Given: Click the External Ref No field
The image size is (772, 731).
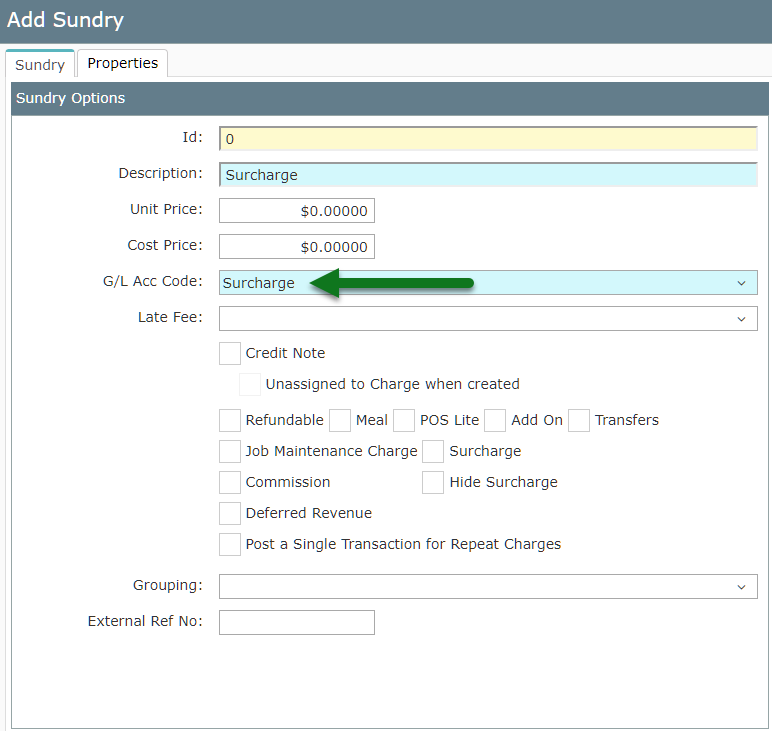Looking at the screenshot, I should (x=296, y=622).
